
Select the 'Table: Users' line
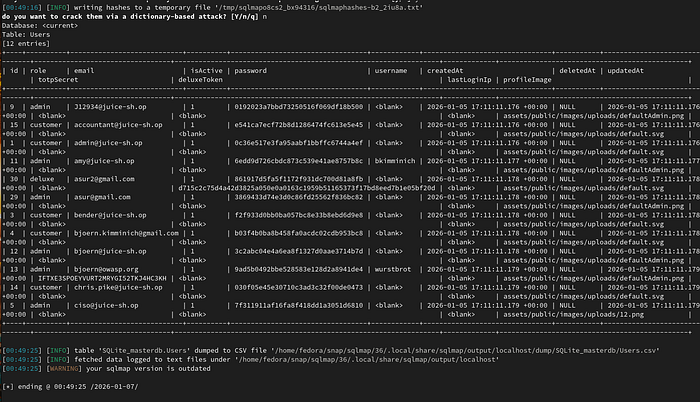[26, 34]
